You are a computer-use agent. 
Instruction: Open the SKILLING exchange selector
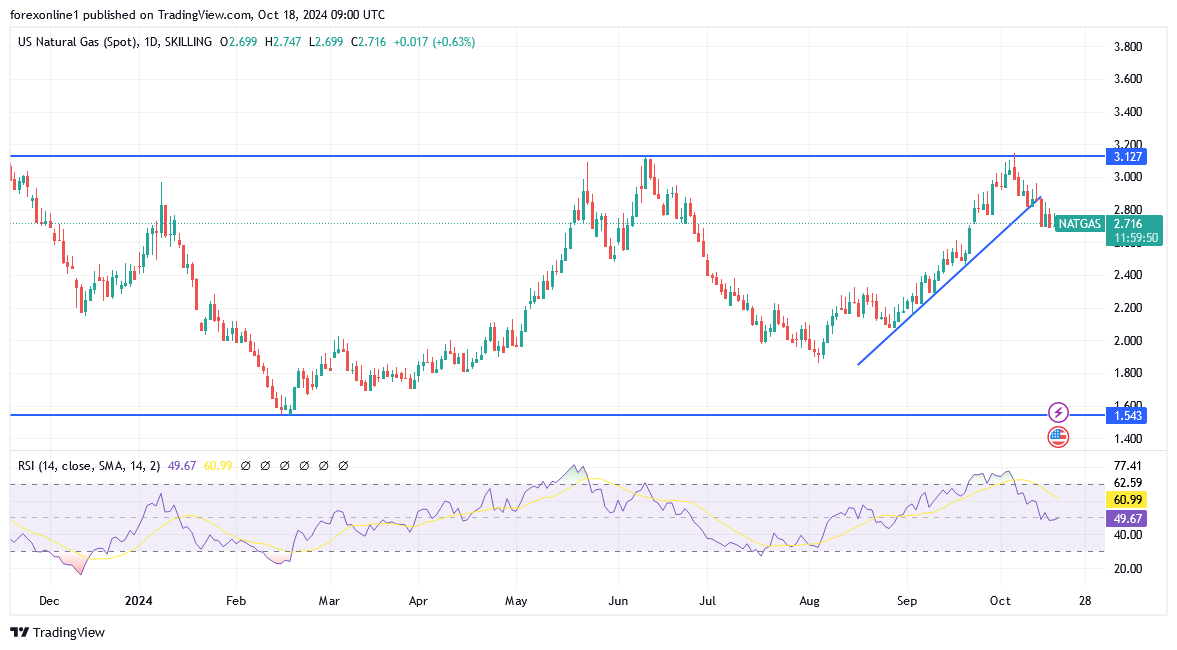coord(185,42)
